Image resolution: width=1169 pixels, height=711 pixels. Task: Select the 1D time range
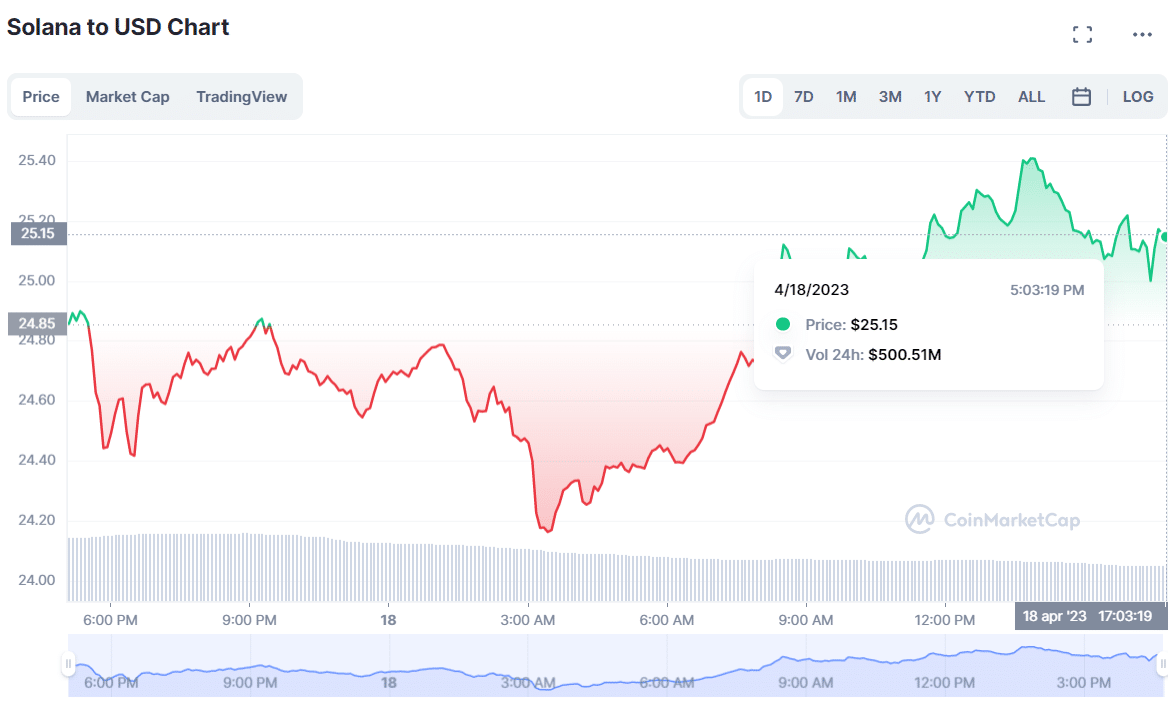[763, 97]
